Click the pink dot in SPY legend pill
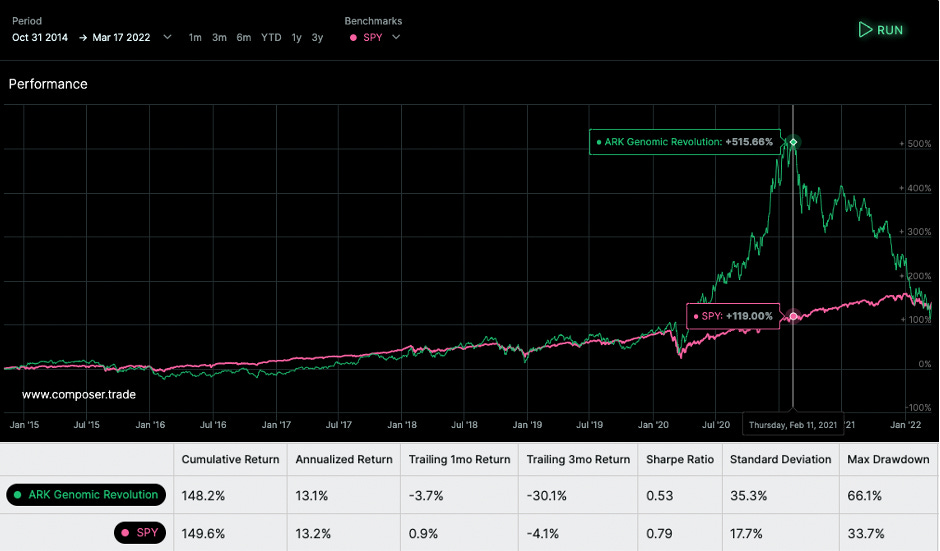940x551 pixels. point(125,532)
